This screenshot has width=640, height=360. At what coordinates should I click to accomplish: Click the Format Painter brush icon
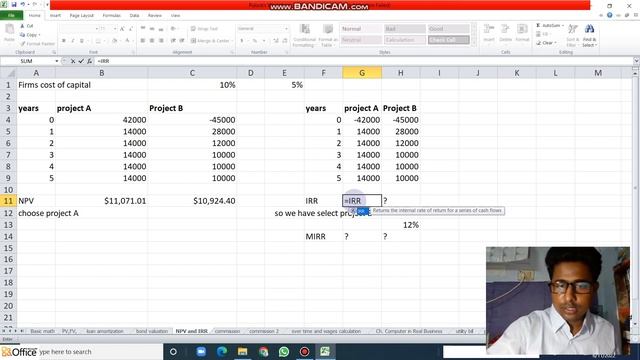point(23,44)
